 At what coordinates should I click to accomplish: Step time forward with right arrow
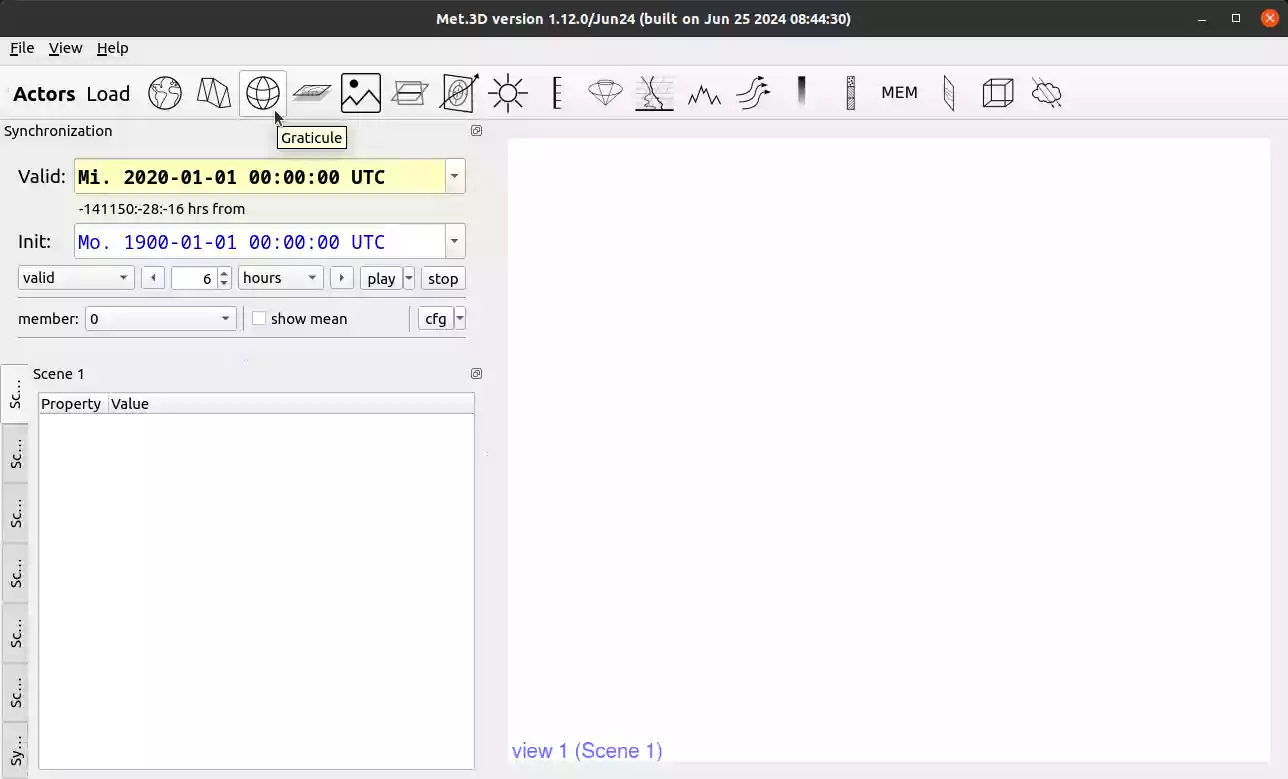coord(342,278)
